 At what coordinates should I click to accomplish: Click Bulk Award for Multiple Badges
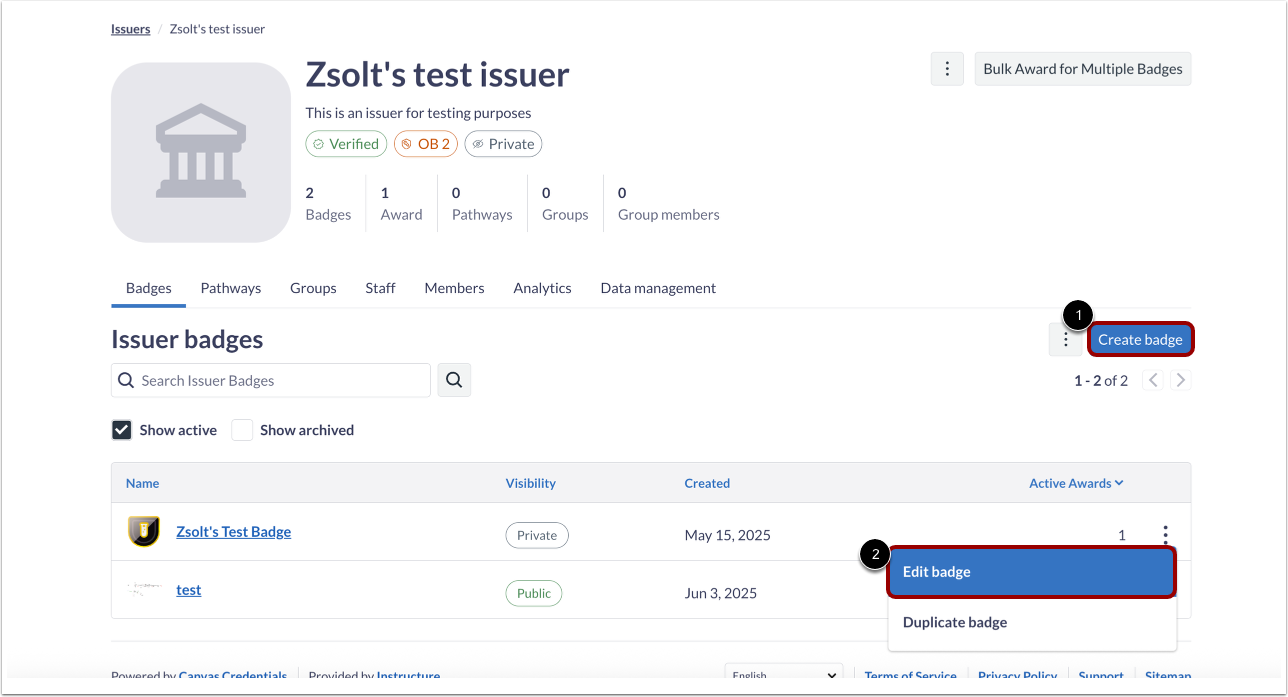point(1083,69)
